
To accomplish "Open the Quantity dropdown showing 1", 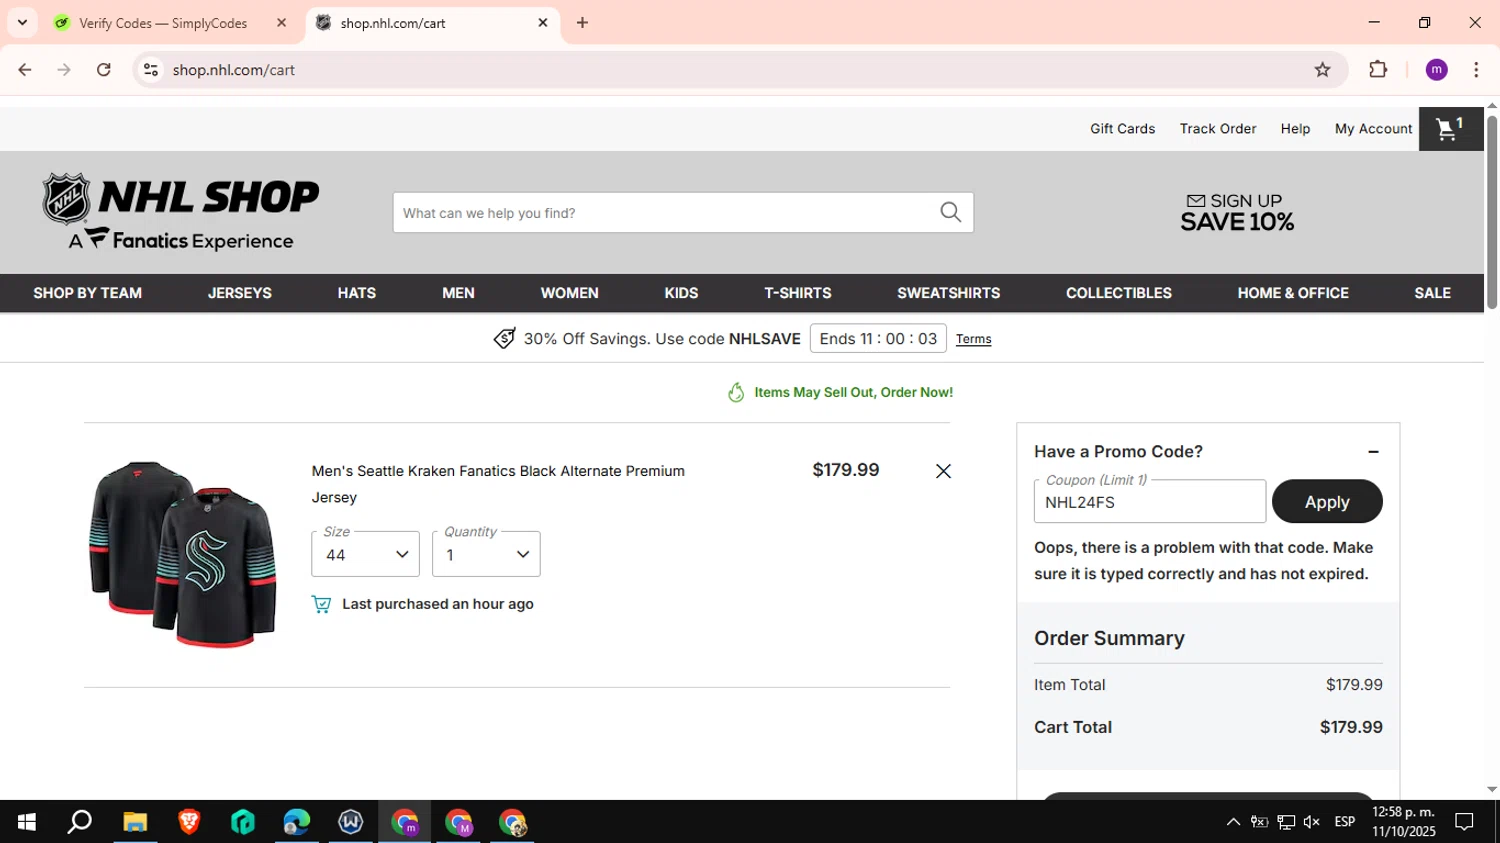I will pos(486,554).
